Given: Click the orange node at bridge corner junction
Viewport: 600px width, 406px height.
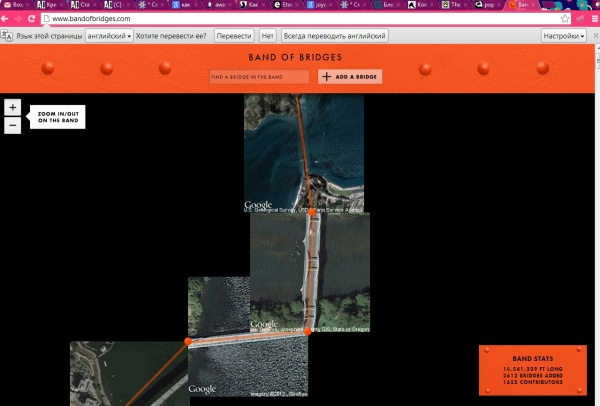Looking at the screenshot, I should pos(308,331).
